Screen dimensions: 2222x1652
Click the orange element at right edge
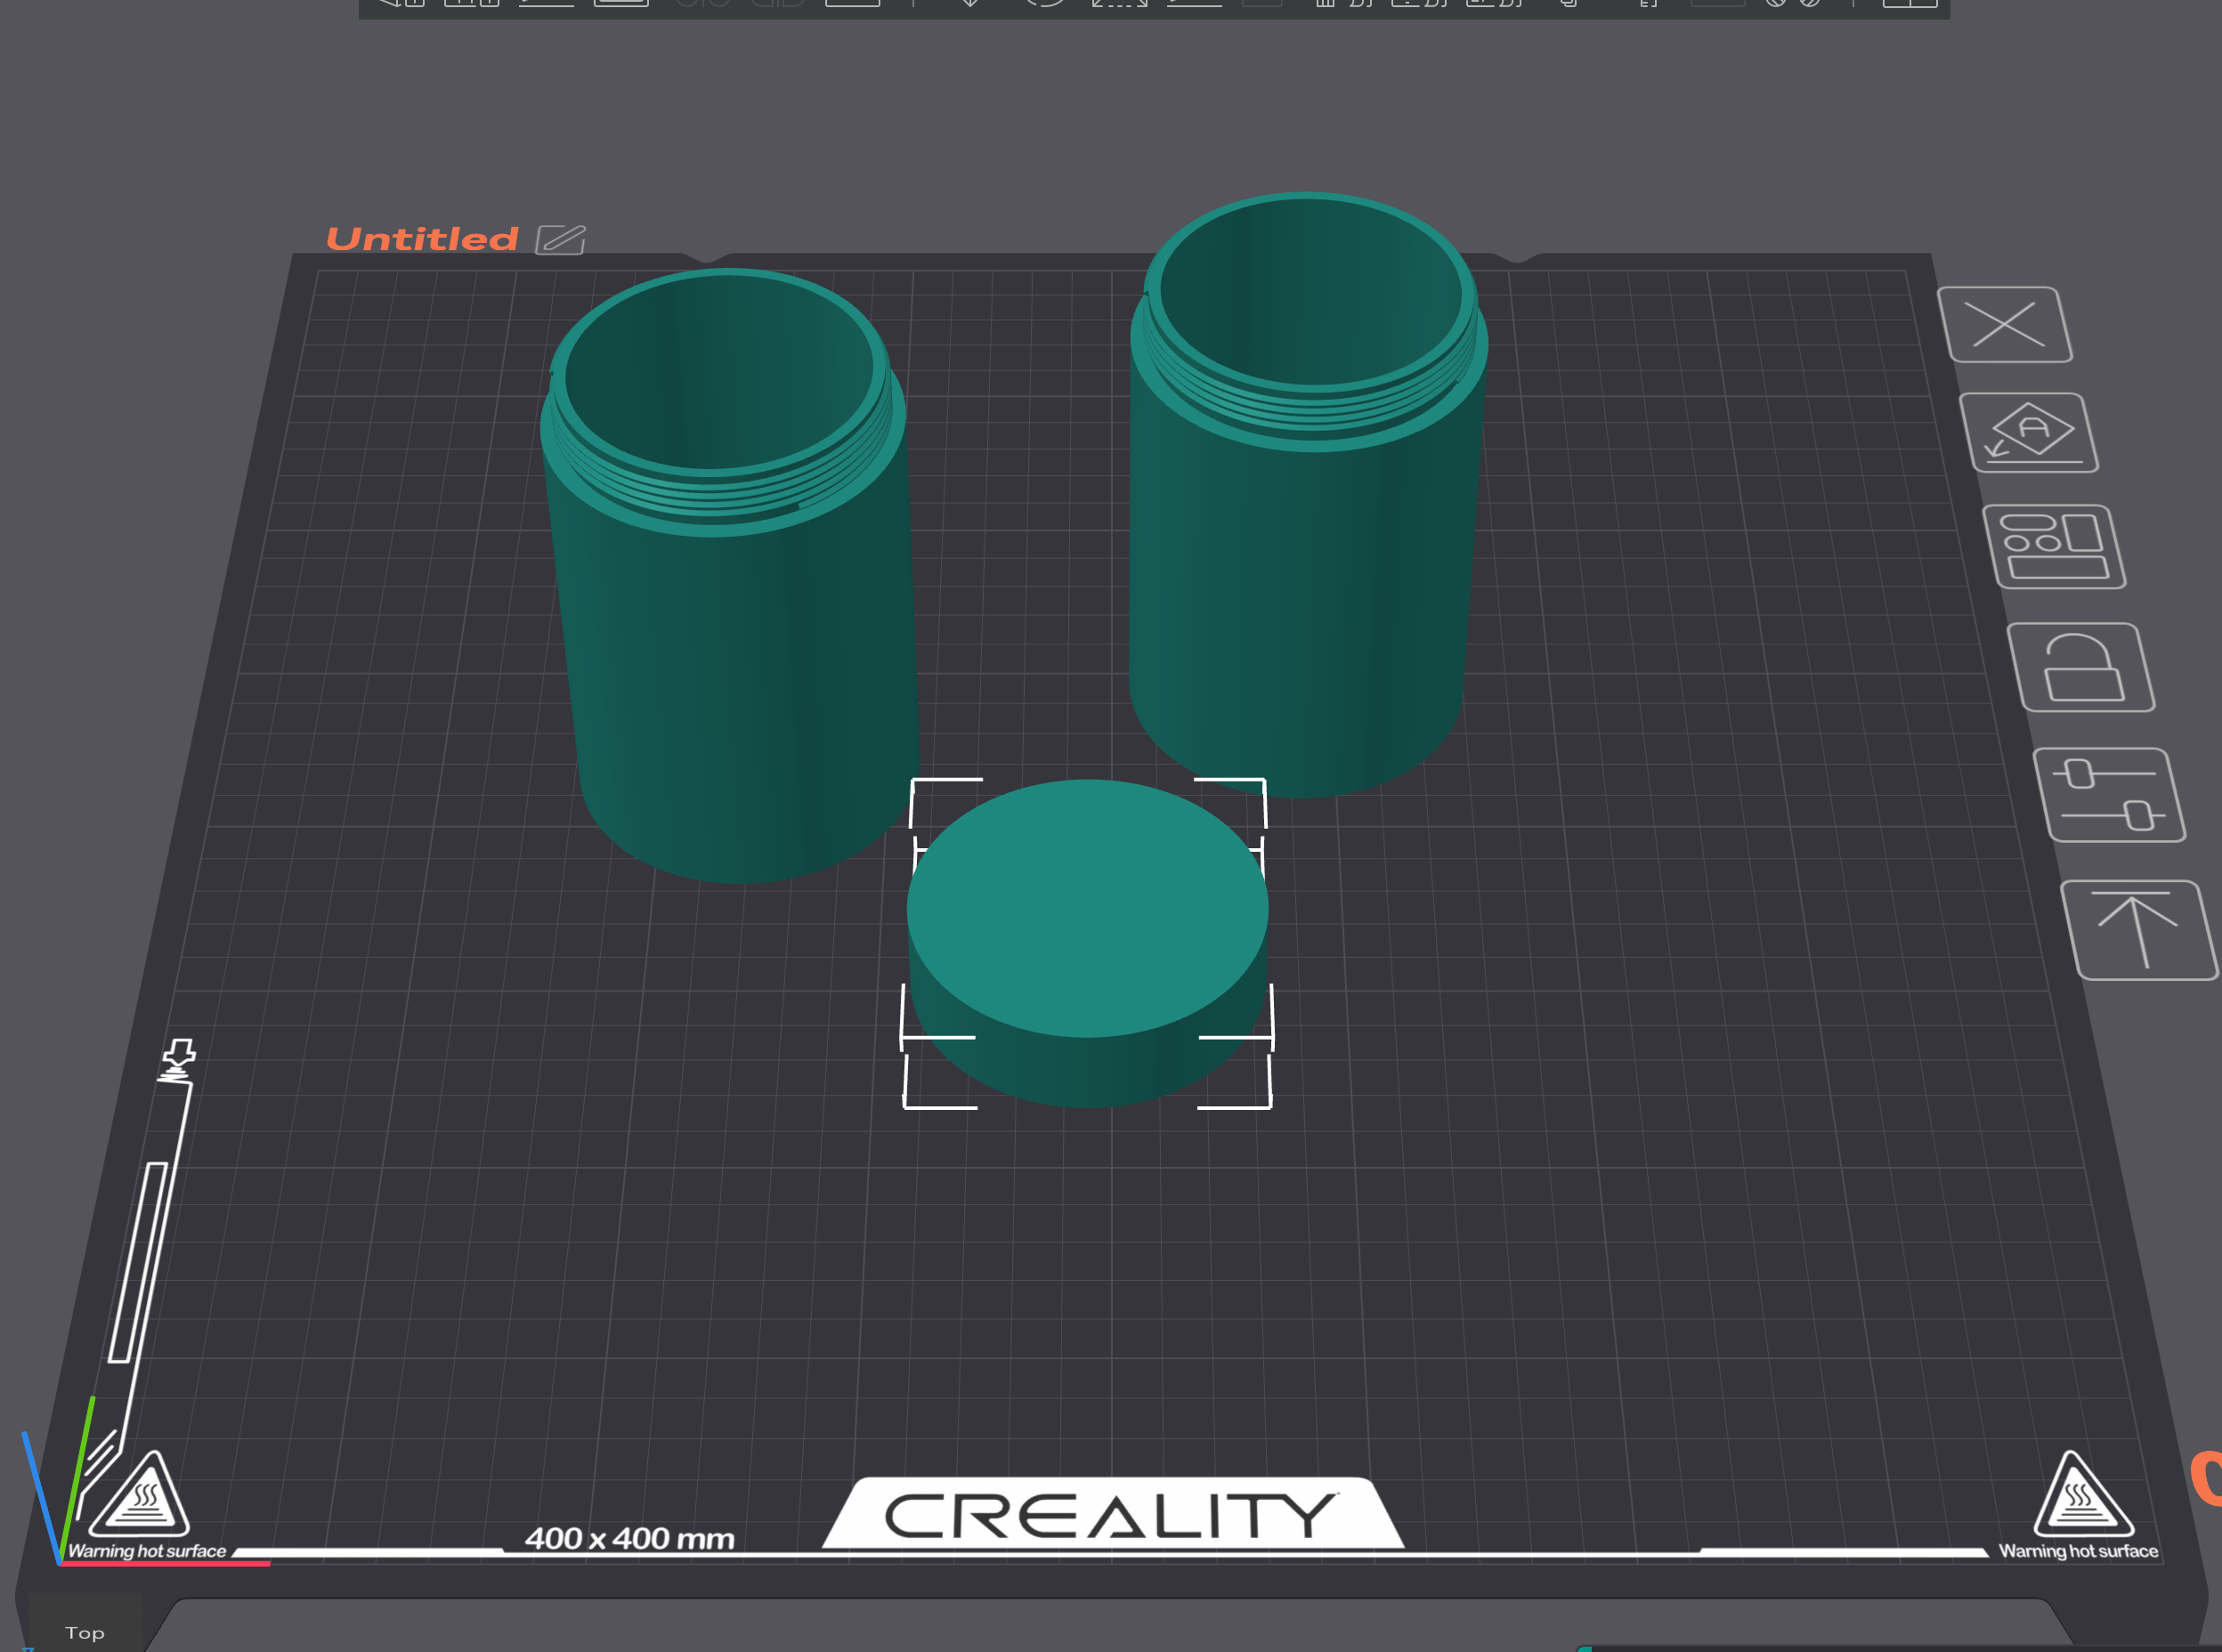[2206, 1477]
